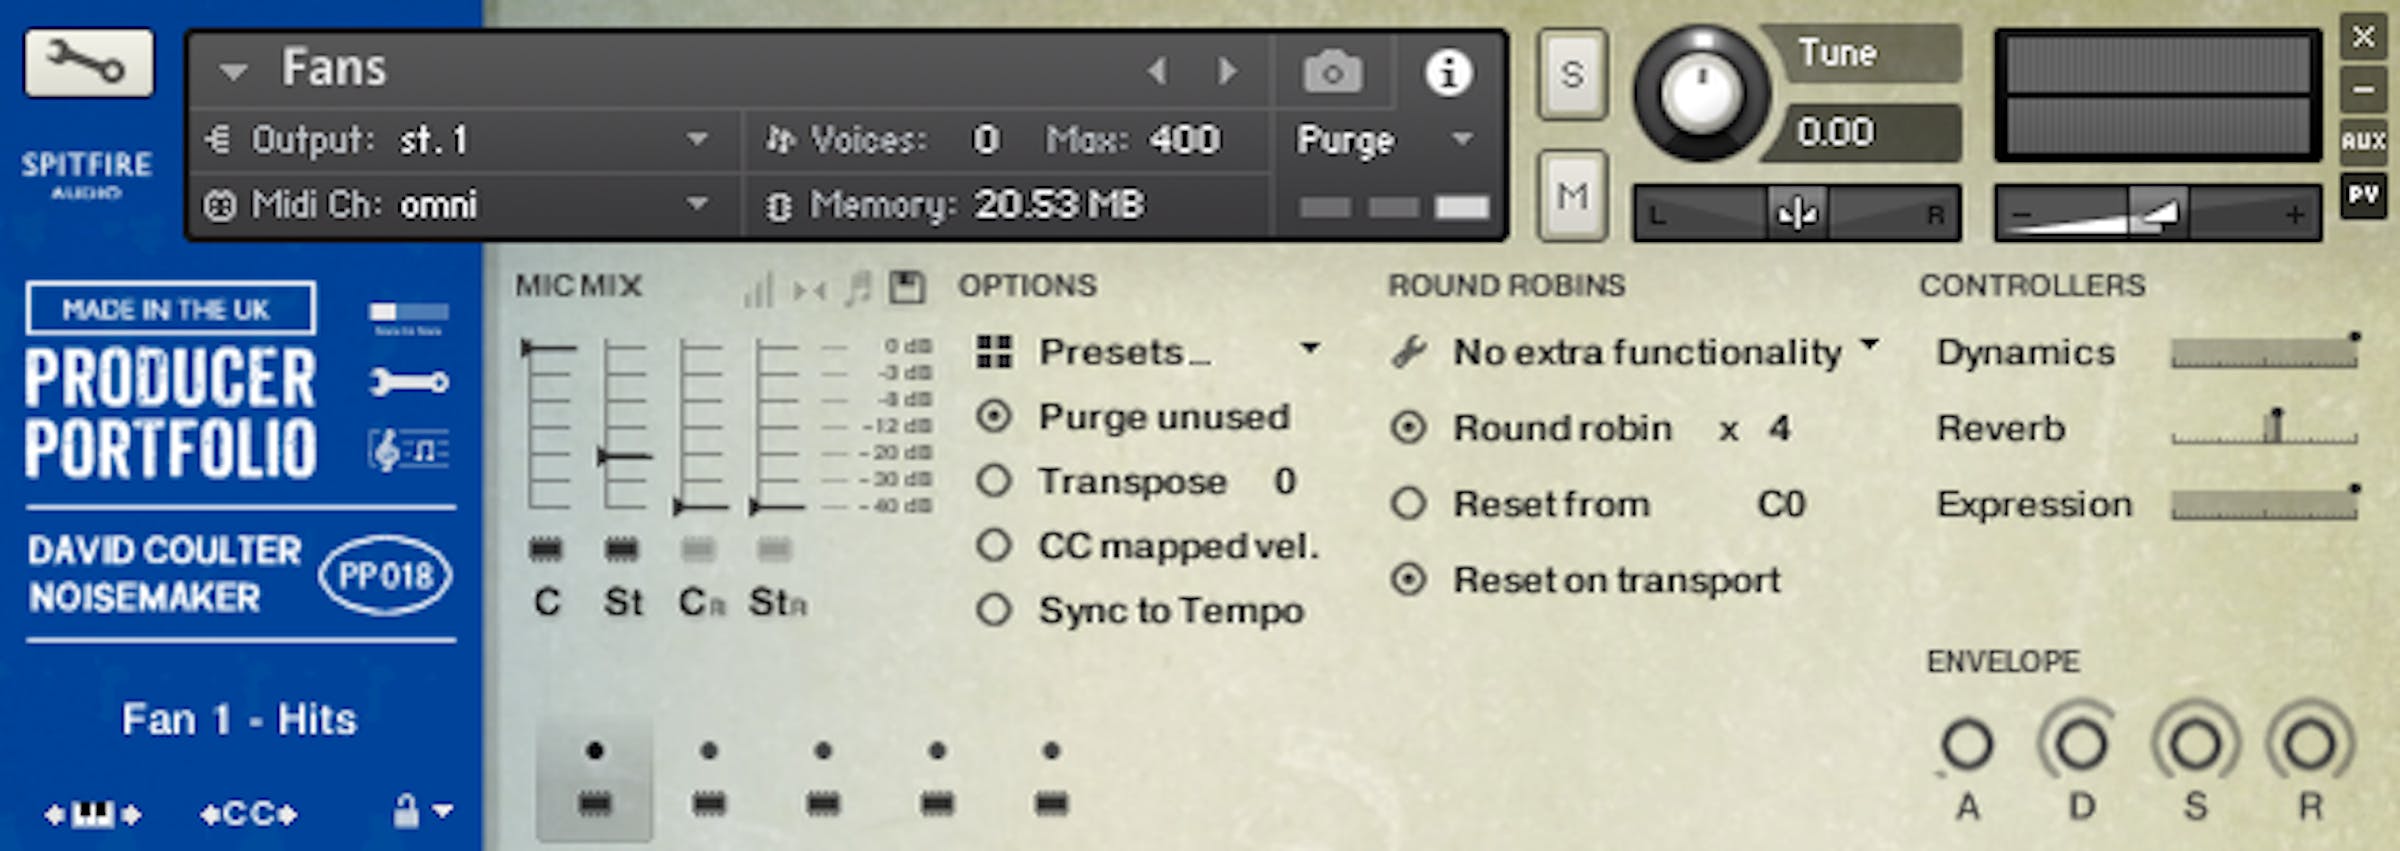Screen dimensions: 2400x851
Task: Toggle the St mic load chip
Action: (621, 549)
